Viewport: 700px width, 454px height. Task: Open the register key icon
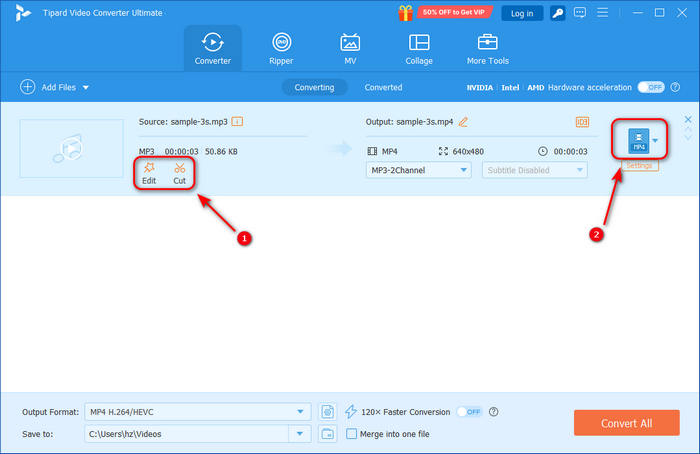(x=558, y=13)
